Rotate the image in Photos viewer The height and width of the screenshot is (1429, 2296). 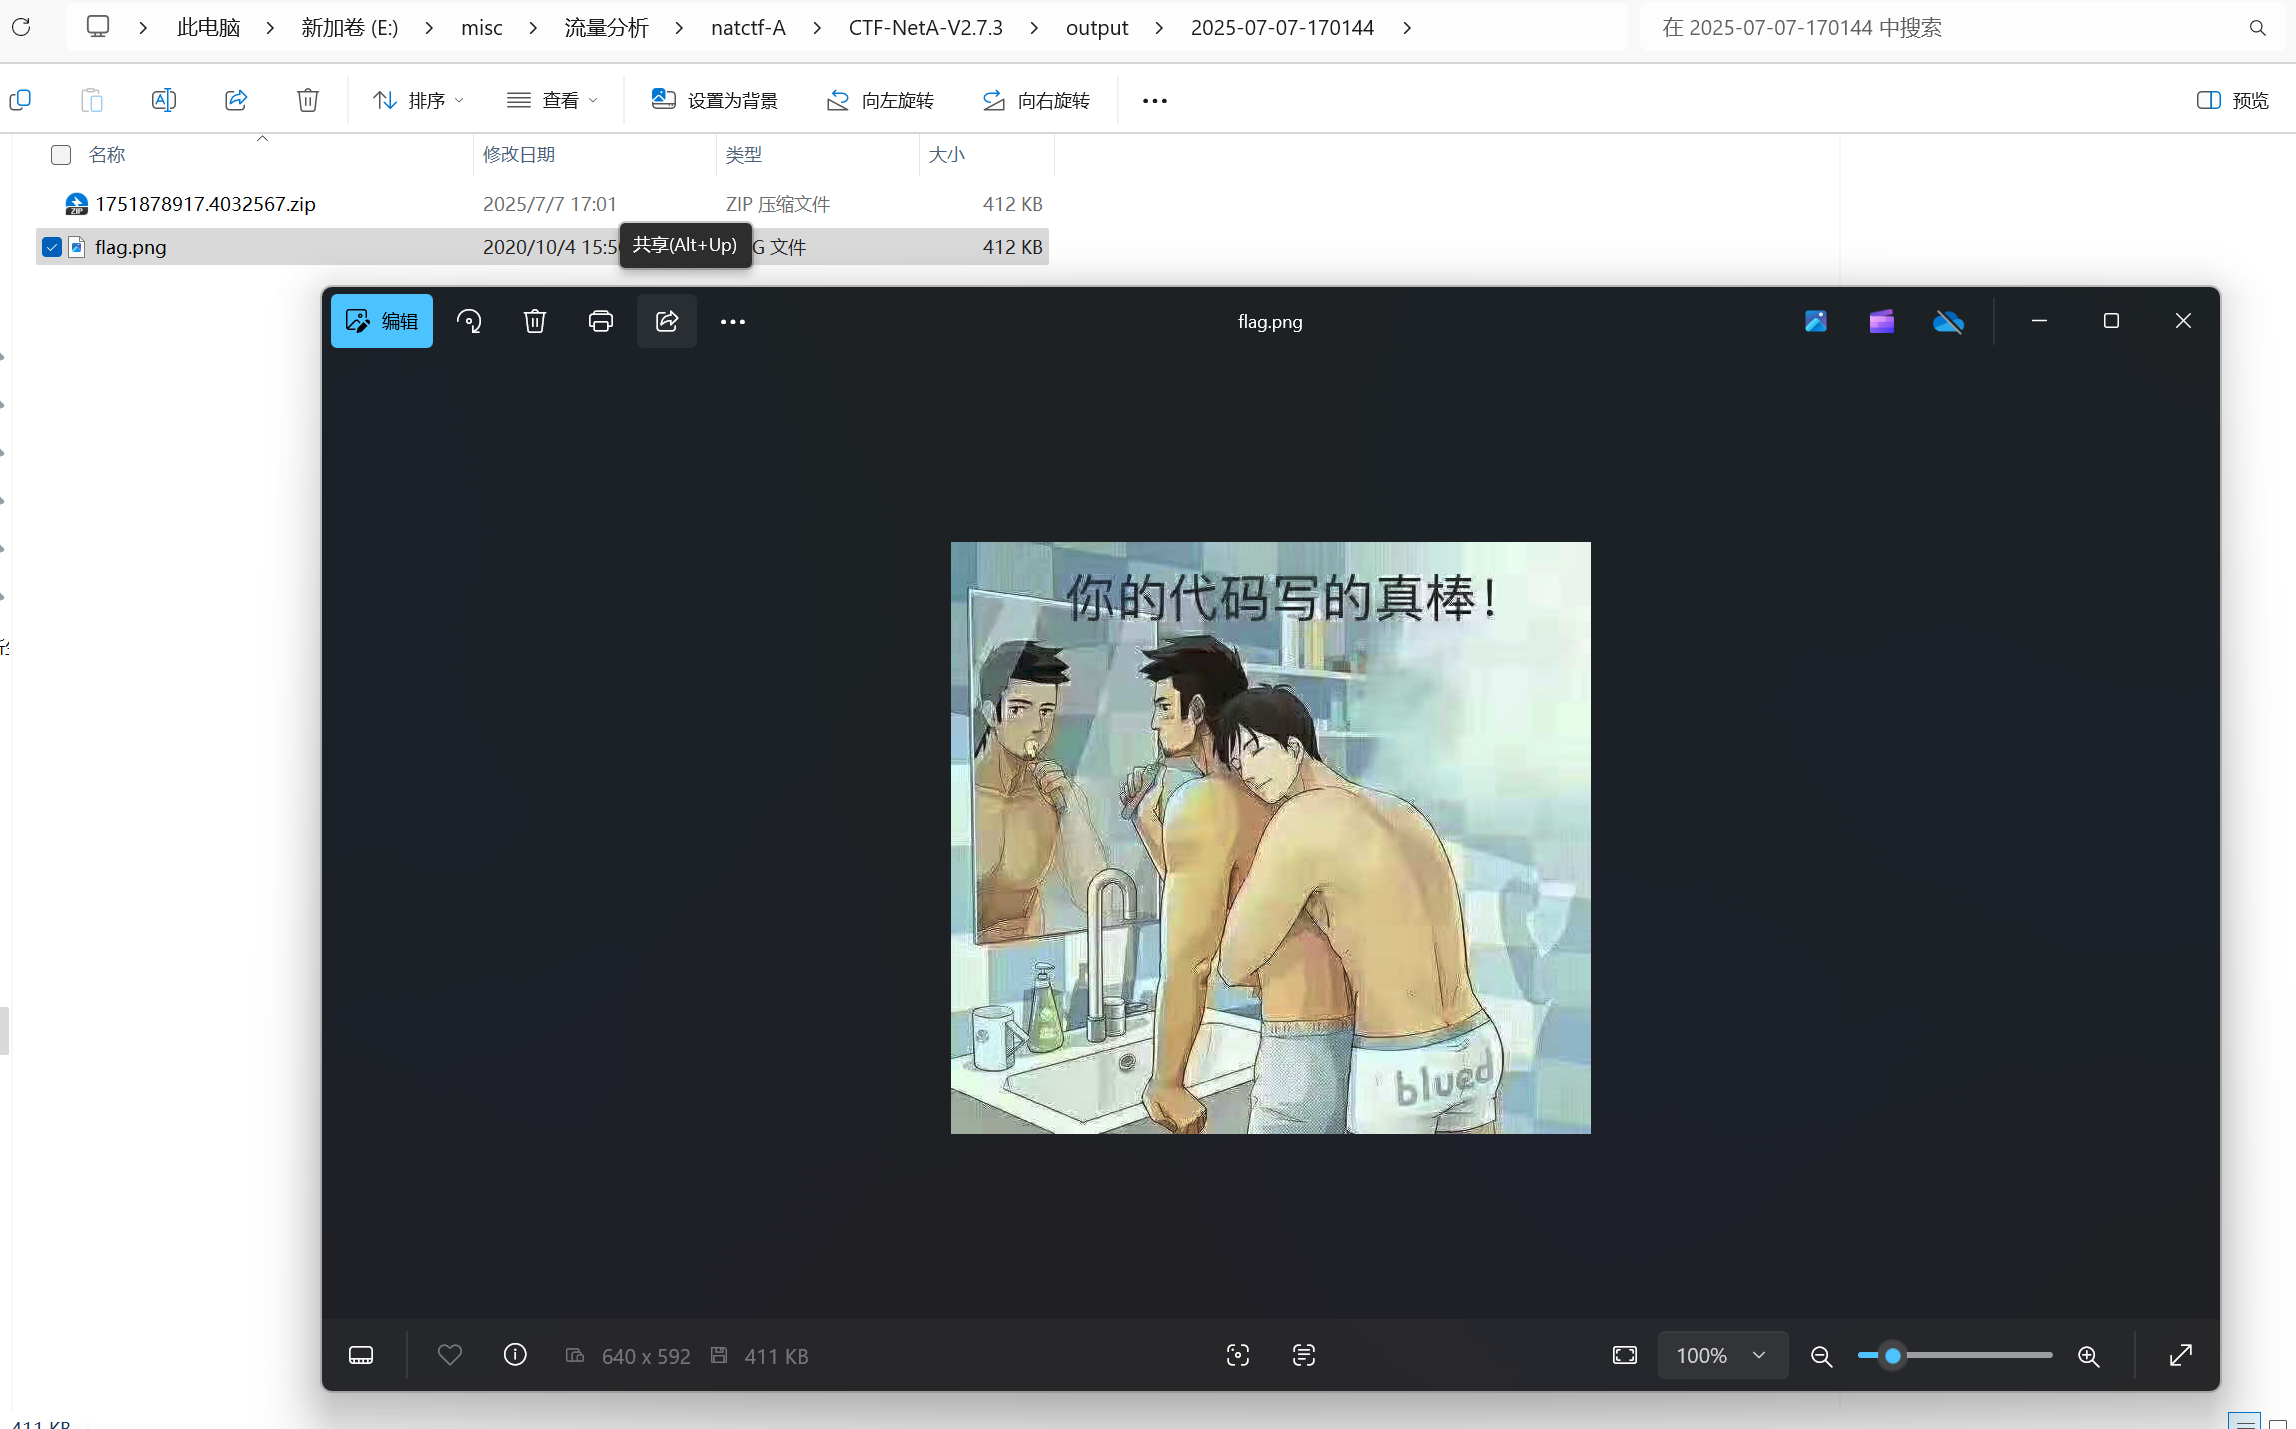[469, 321]
